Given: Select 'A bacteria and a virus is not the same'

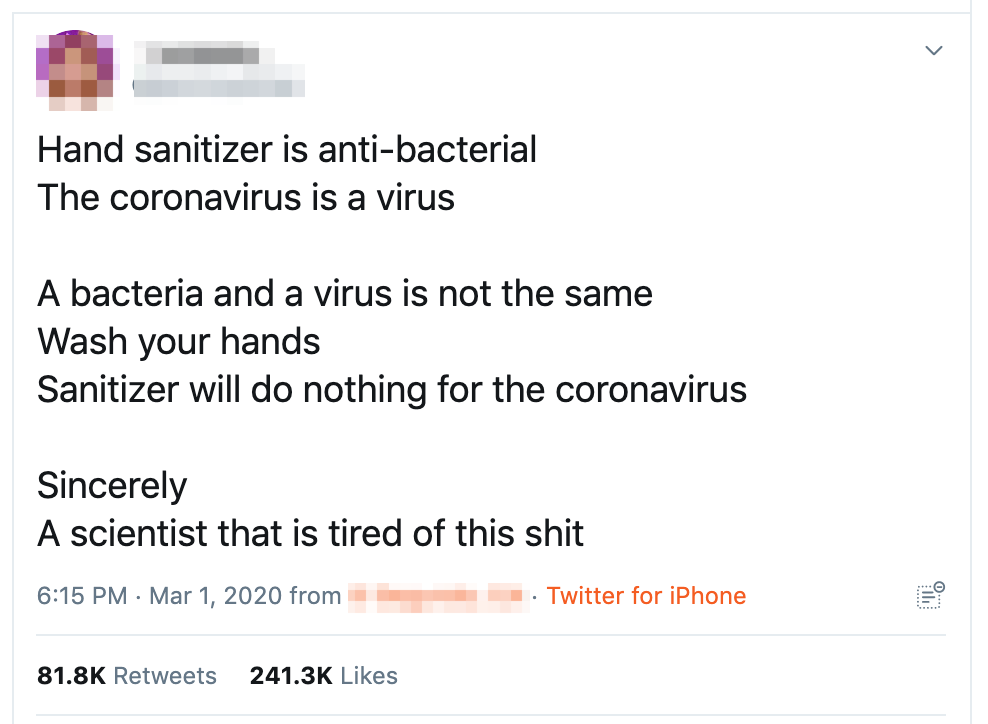Looking at the screenshot, I should point(345,294).
